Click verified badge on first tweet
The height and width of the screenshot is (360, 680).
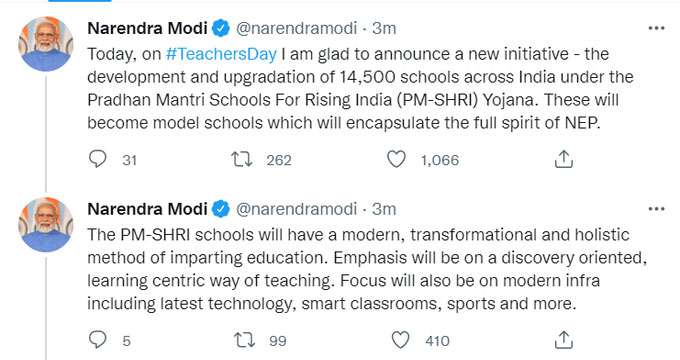coord(221,28)
